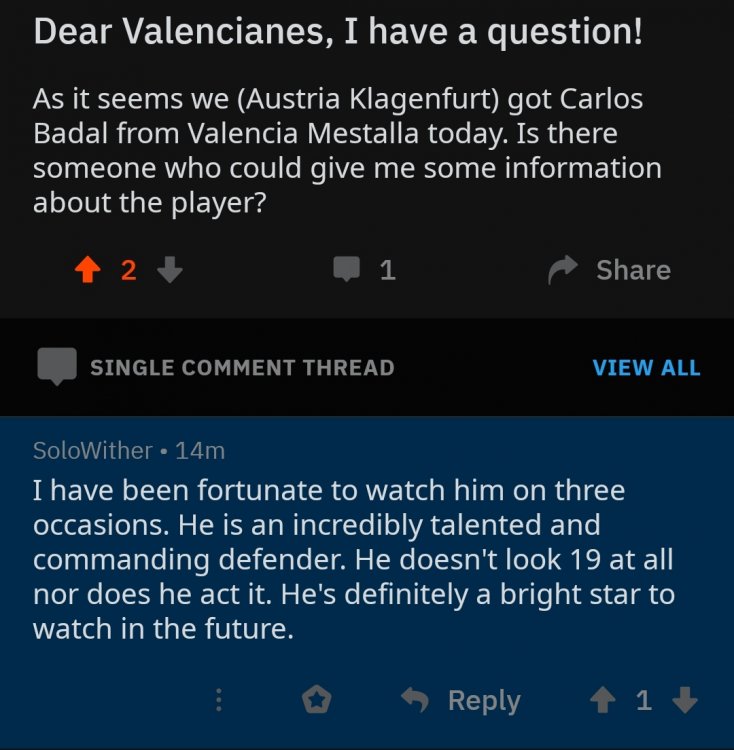Tap the post's vote score of 2

(128, 269)
